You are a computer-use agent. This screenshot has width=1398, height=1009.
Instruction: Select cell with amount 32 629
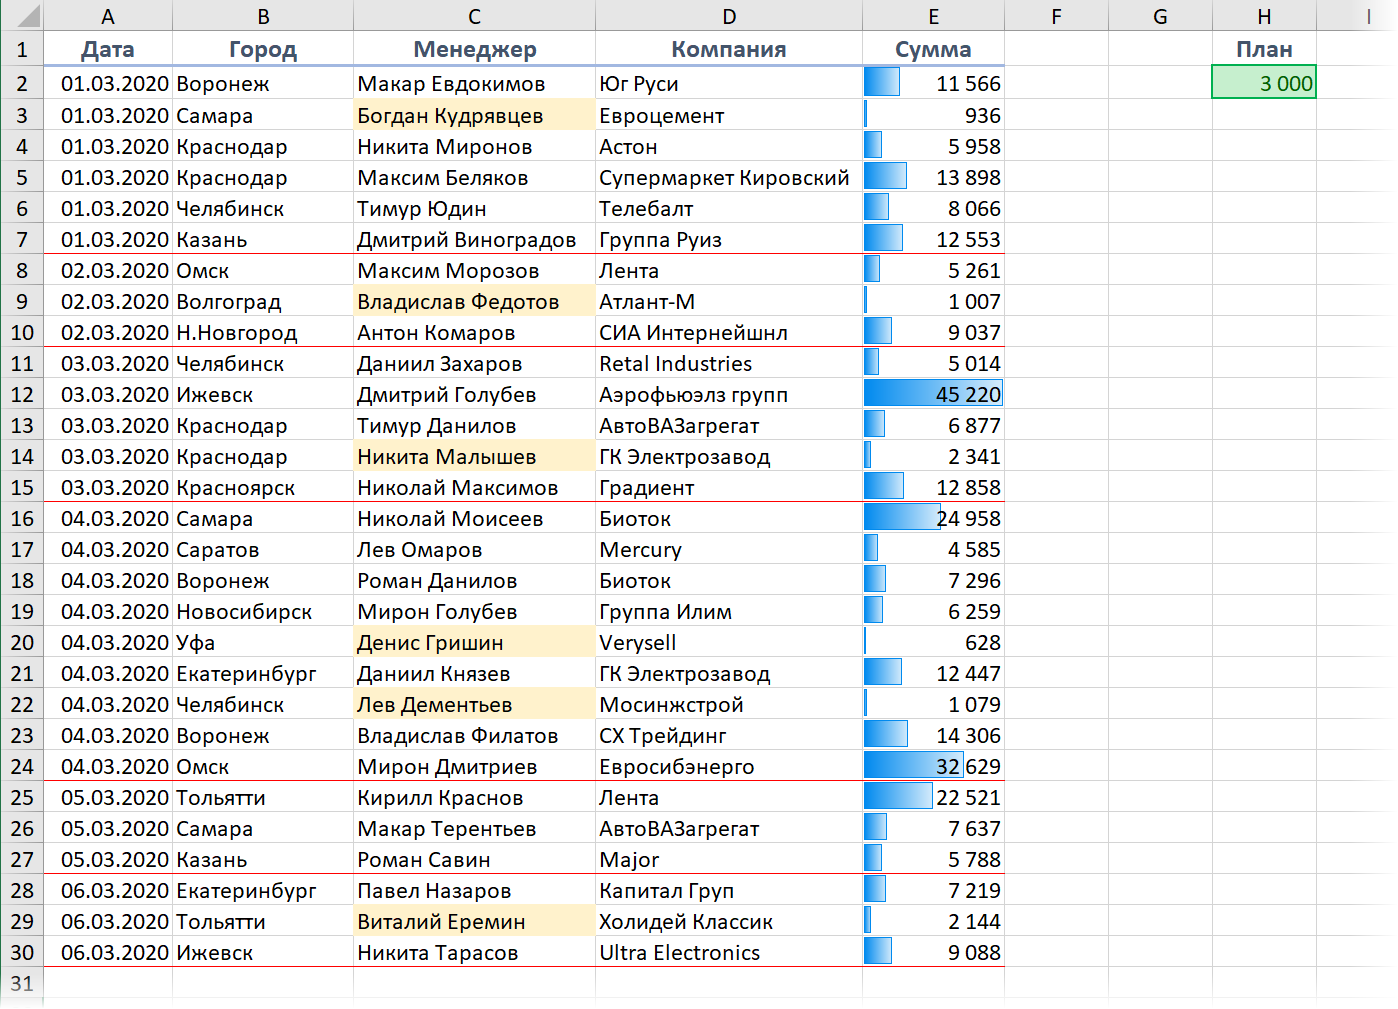(933, 766)
